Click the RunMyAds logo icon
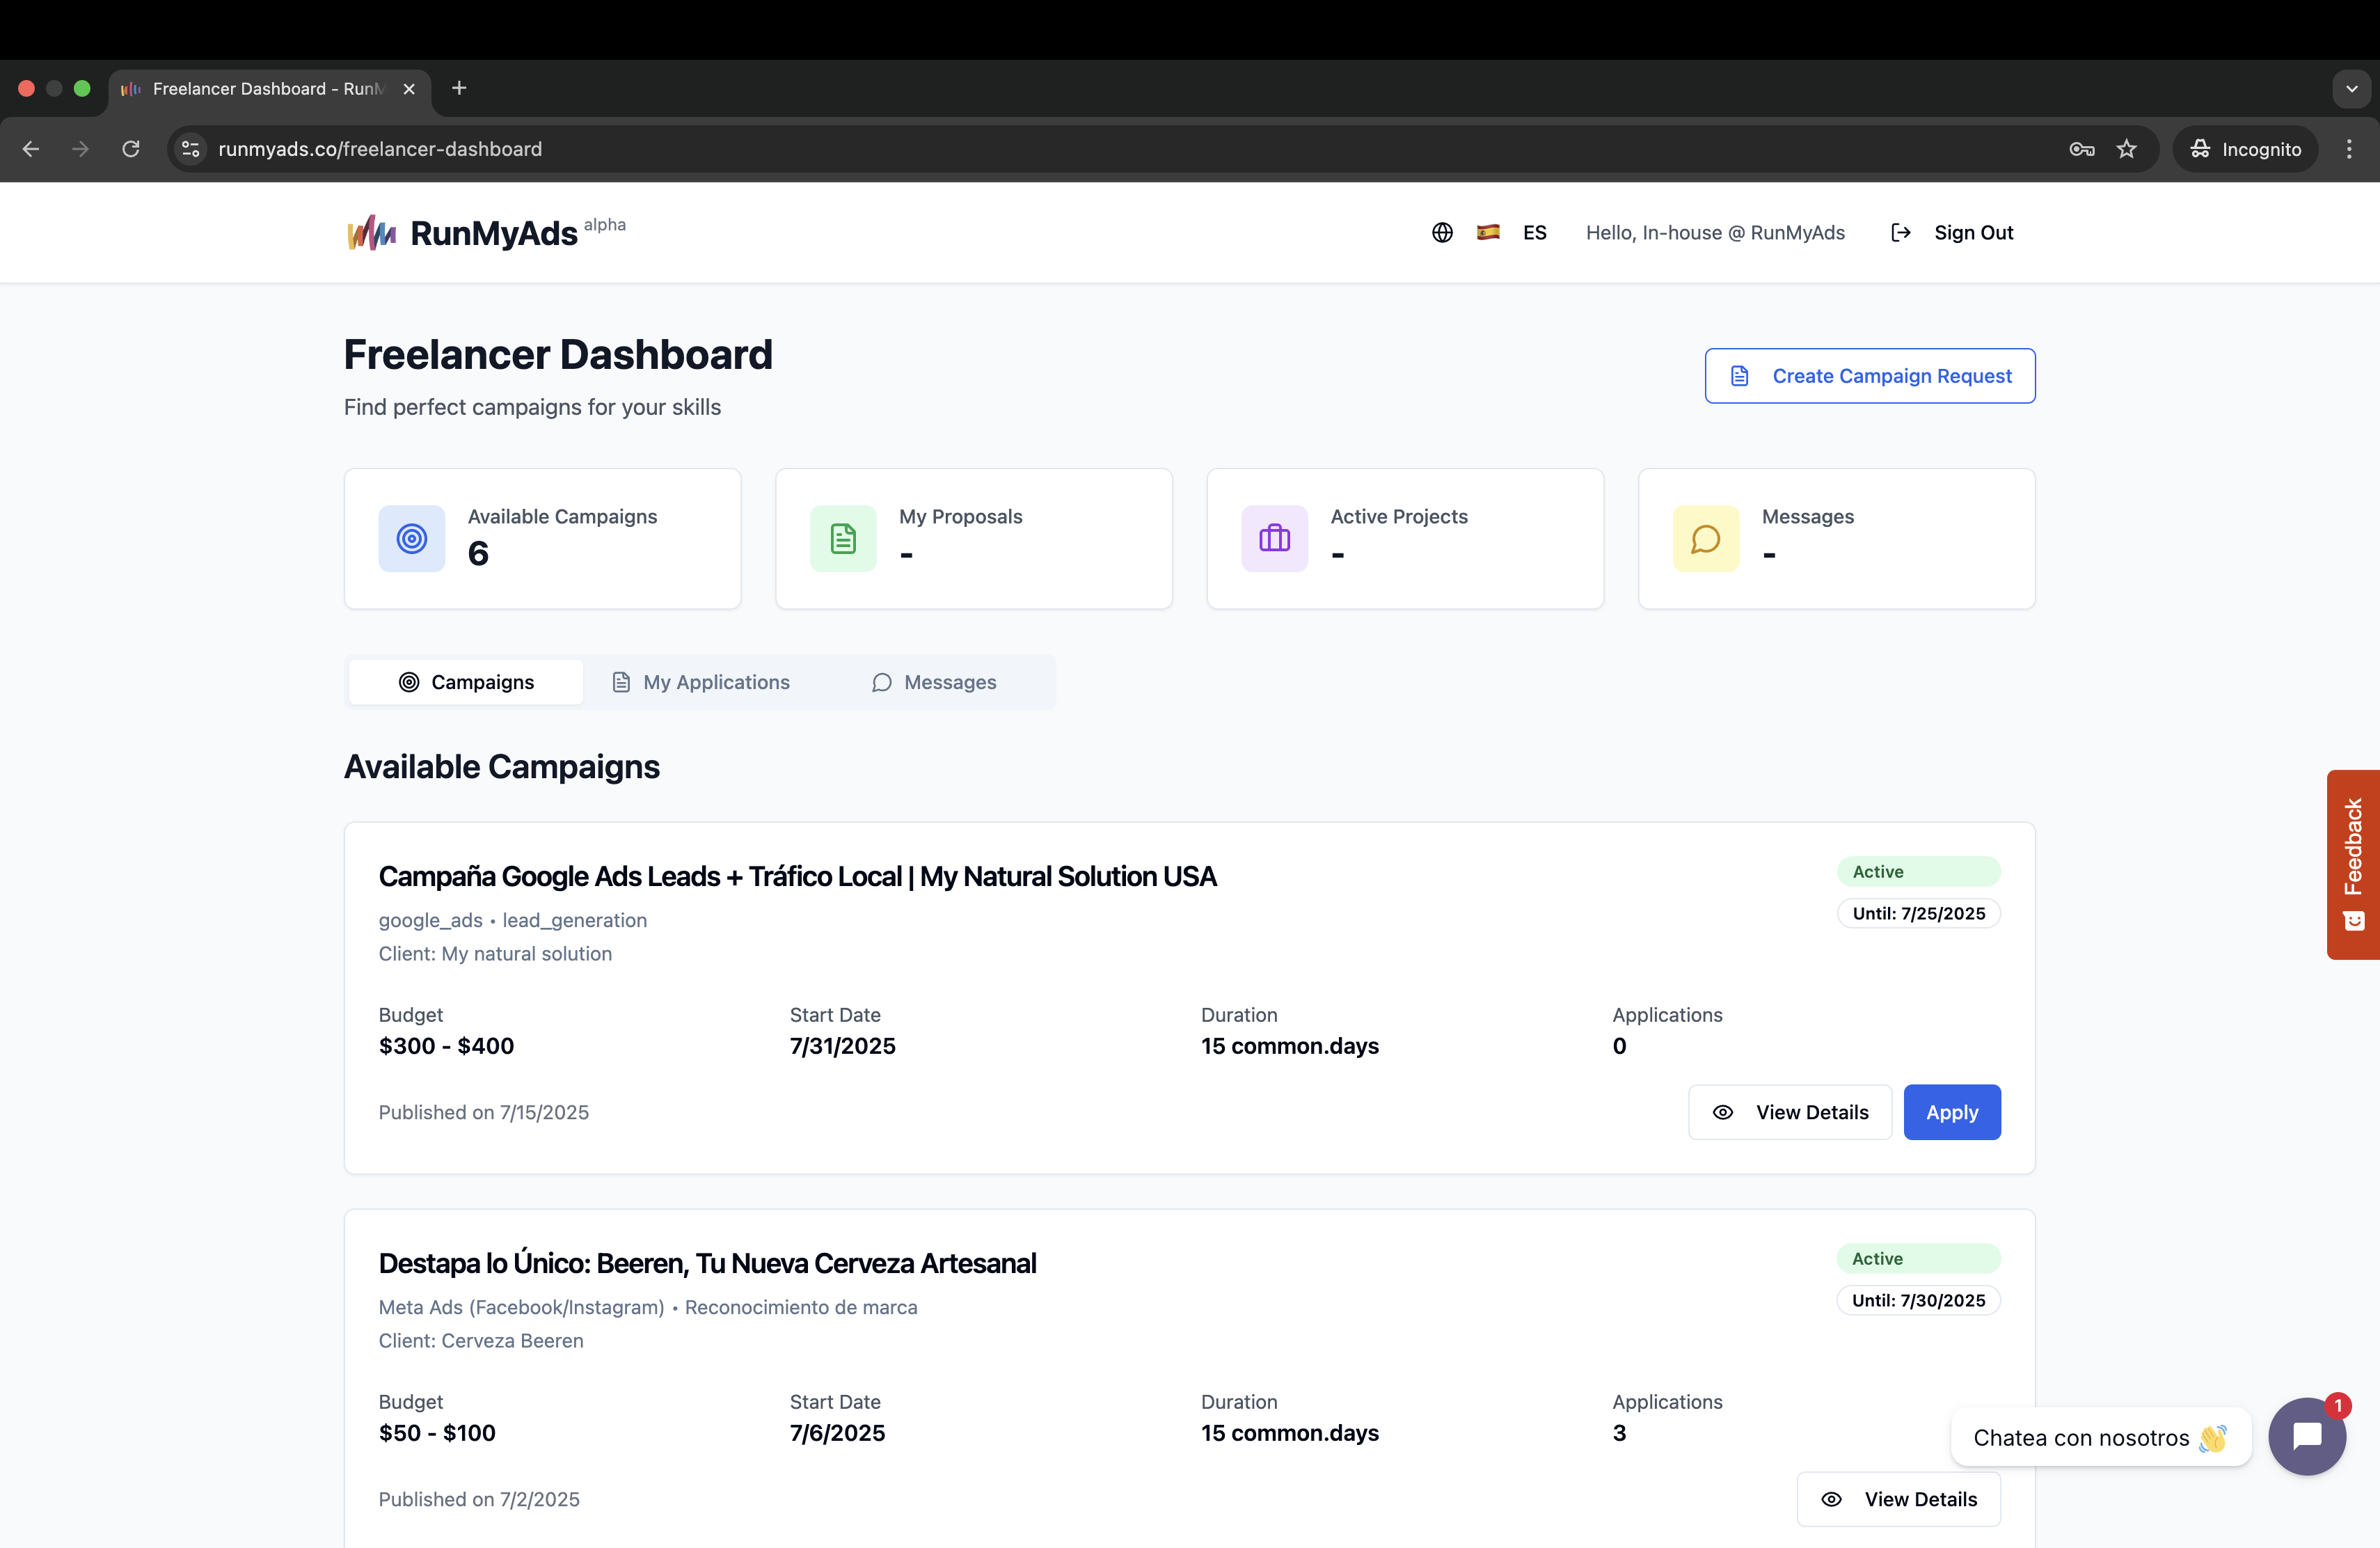The height and width of the screenshot is (1548, 2380). click(372, 232)
